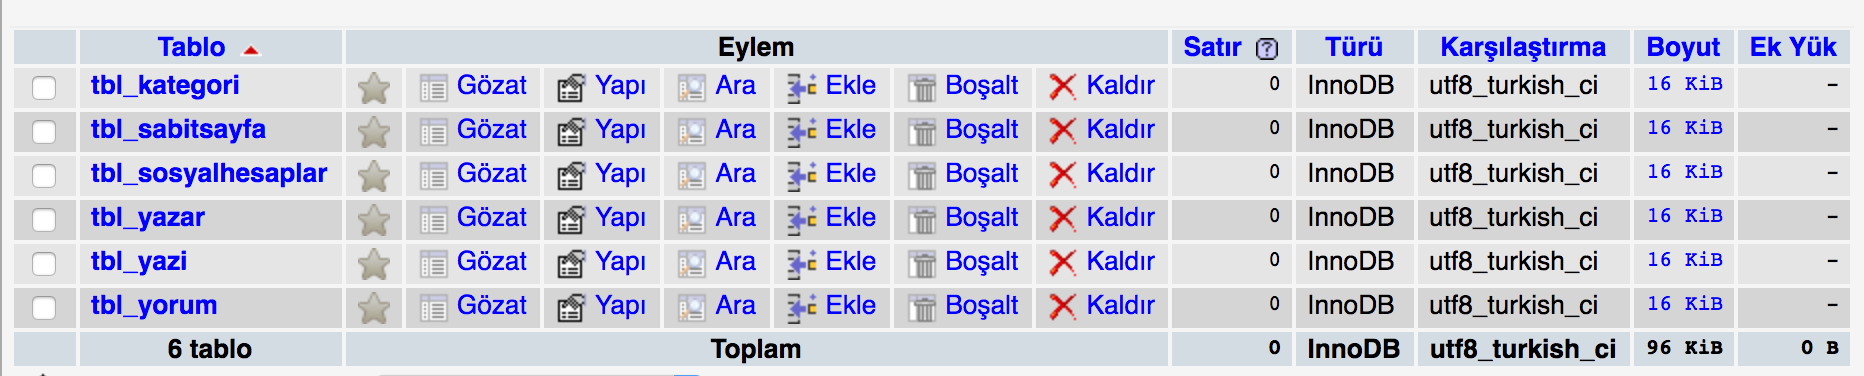Viewport: 1864px width, 376px height.
Task: Open the tbl_sosyalhesaplar table link
Action: 209,173
